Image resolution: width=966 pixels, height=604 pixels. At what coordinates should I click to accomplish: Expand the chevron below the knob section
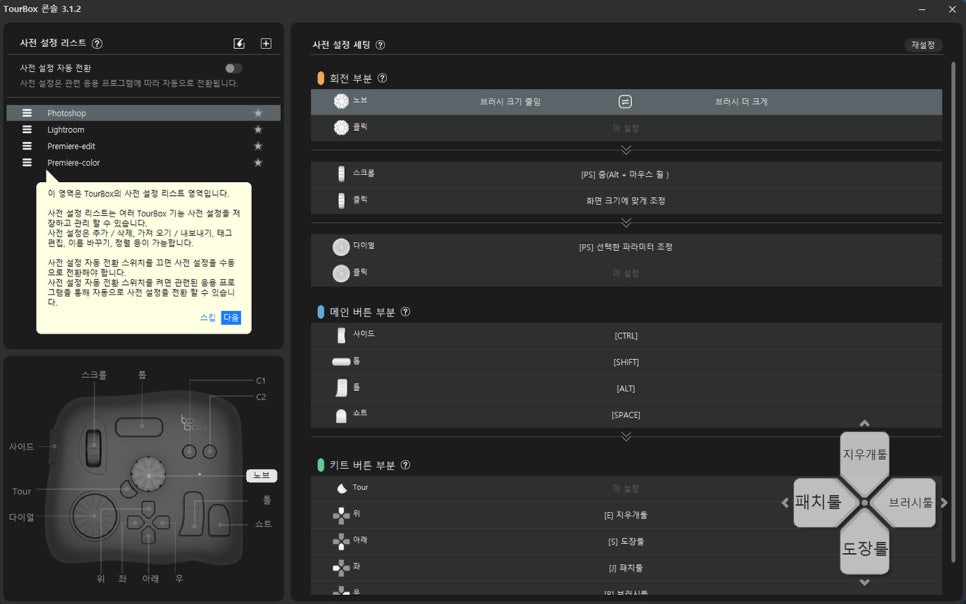[626, 150]
